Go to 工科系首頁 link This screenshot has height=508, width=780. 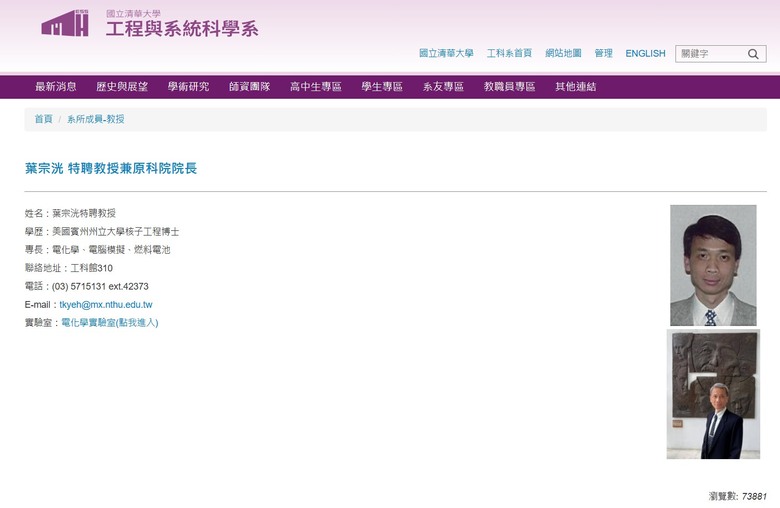pos(509,53)
